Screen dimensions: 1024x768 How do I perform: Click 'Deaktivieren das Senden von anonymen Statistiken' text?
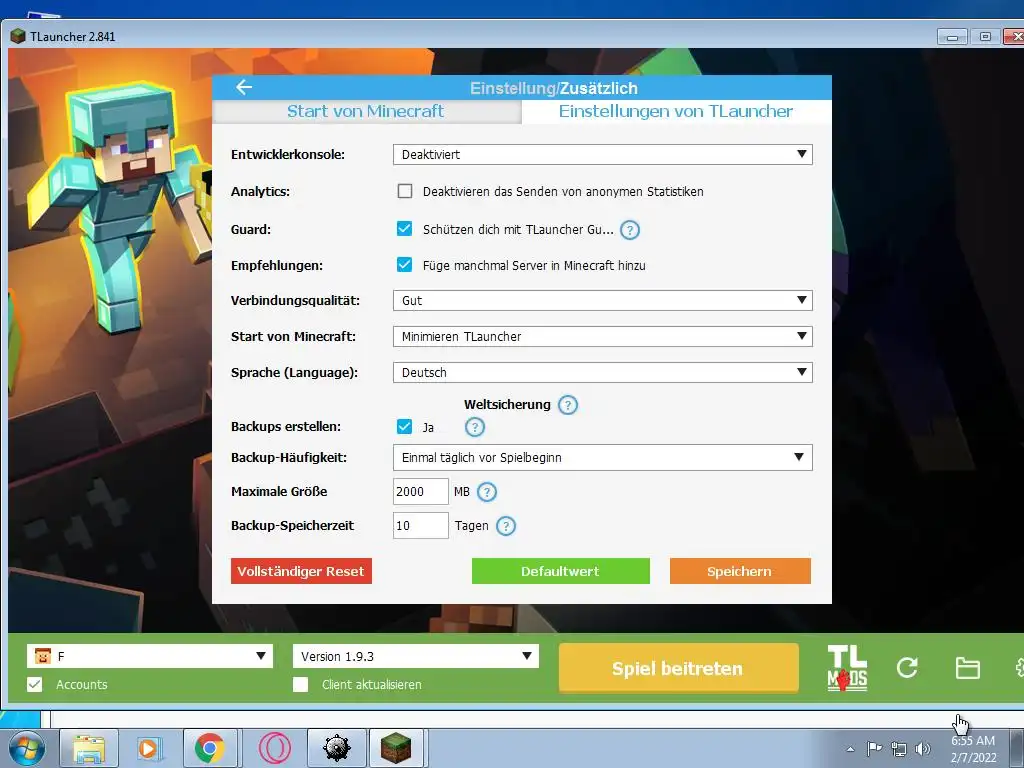pos(563,191)
